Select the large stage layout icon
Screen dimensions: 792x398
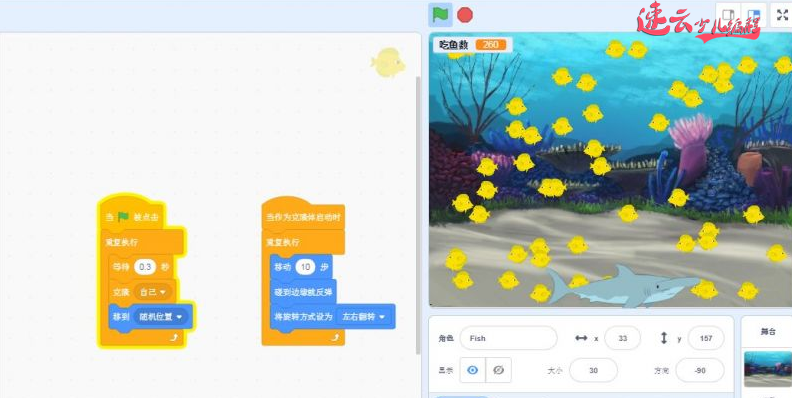point(753,15)
